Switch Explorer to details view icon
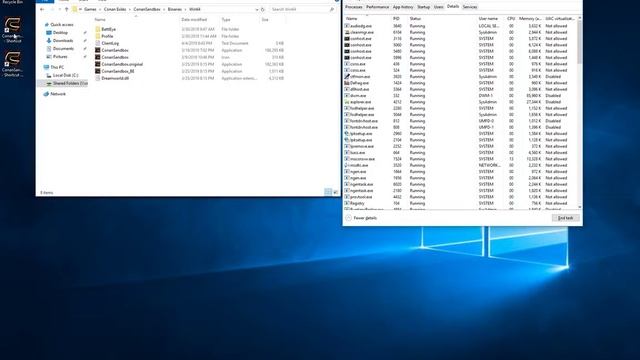 click(328, 192)
